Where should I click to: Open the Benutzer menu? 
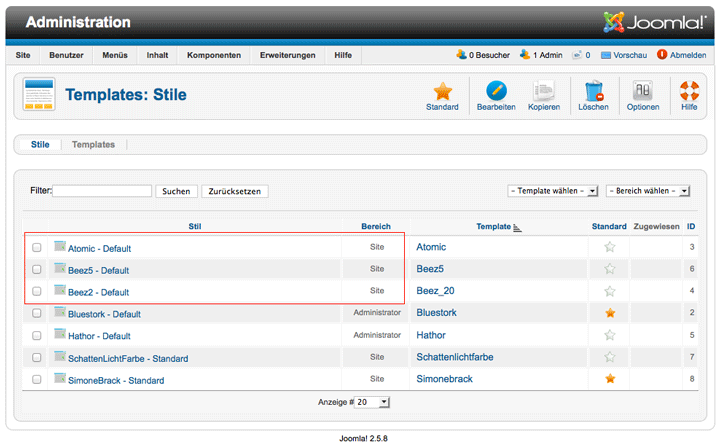[x=66, y=55]
